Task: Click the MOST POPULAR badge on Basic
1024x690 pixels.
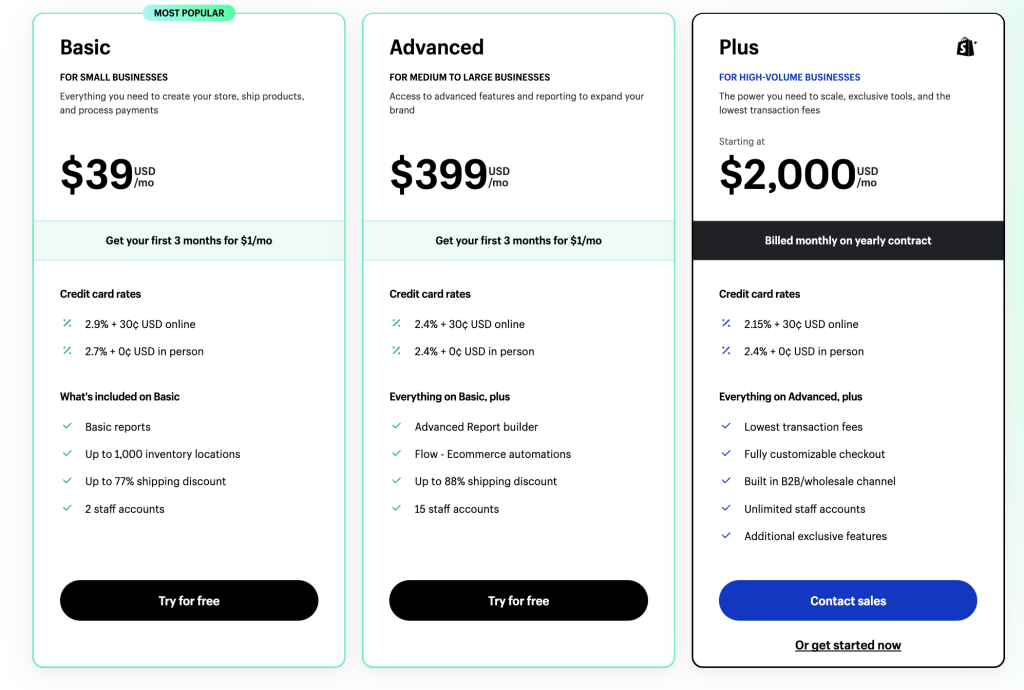Action: [x=189, y=13]
